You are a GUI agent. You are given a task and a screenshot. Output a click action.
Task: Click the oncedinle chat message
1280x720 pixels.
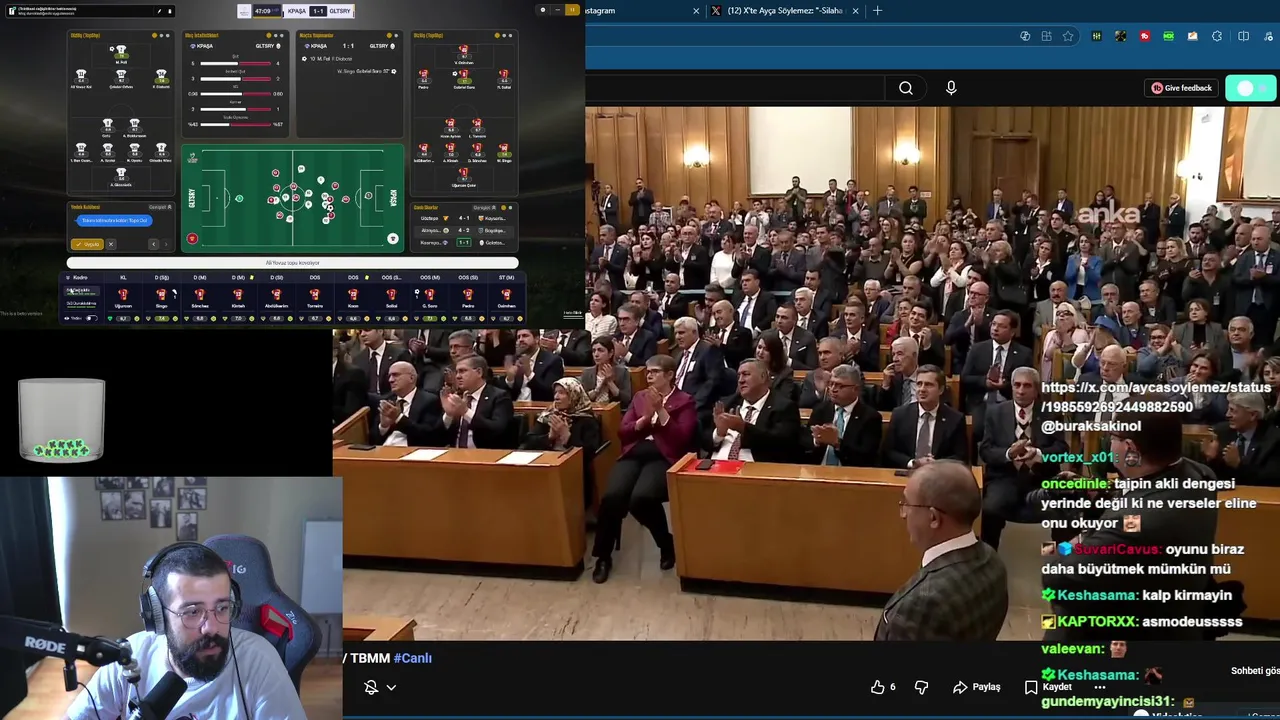coord(1148,503)
